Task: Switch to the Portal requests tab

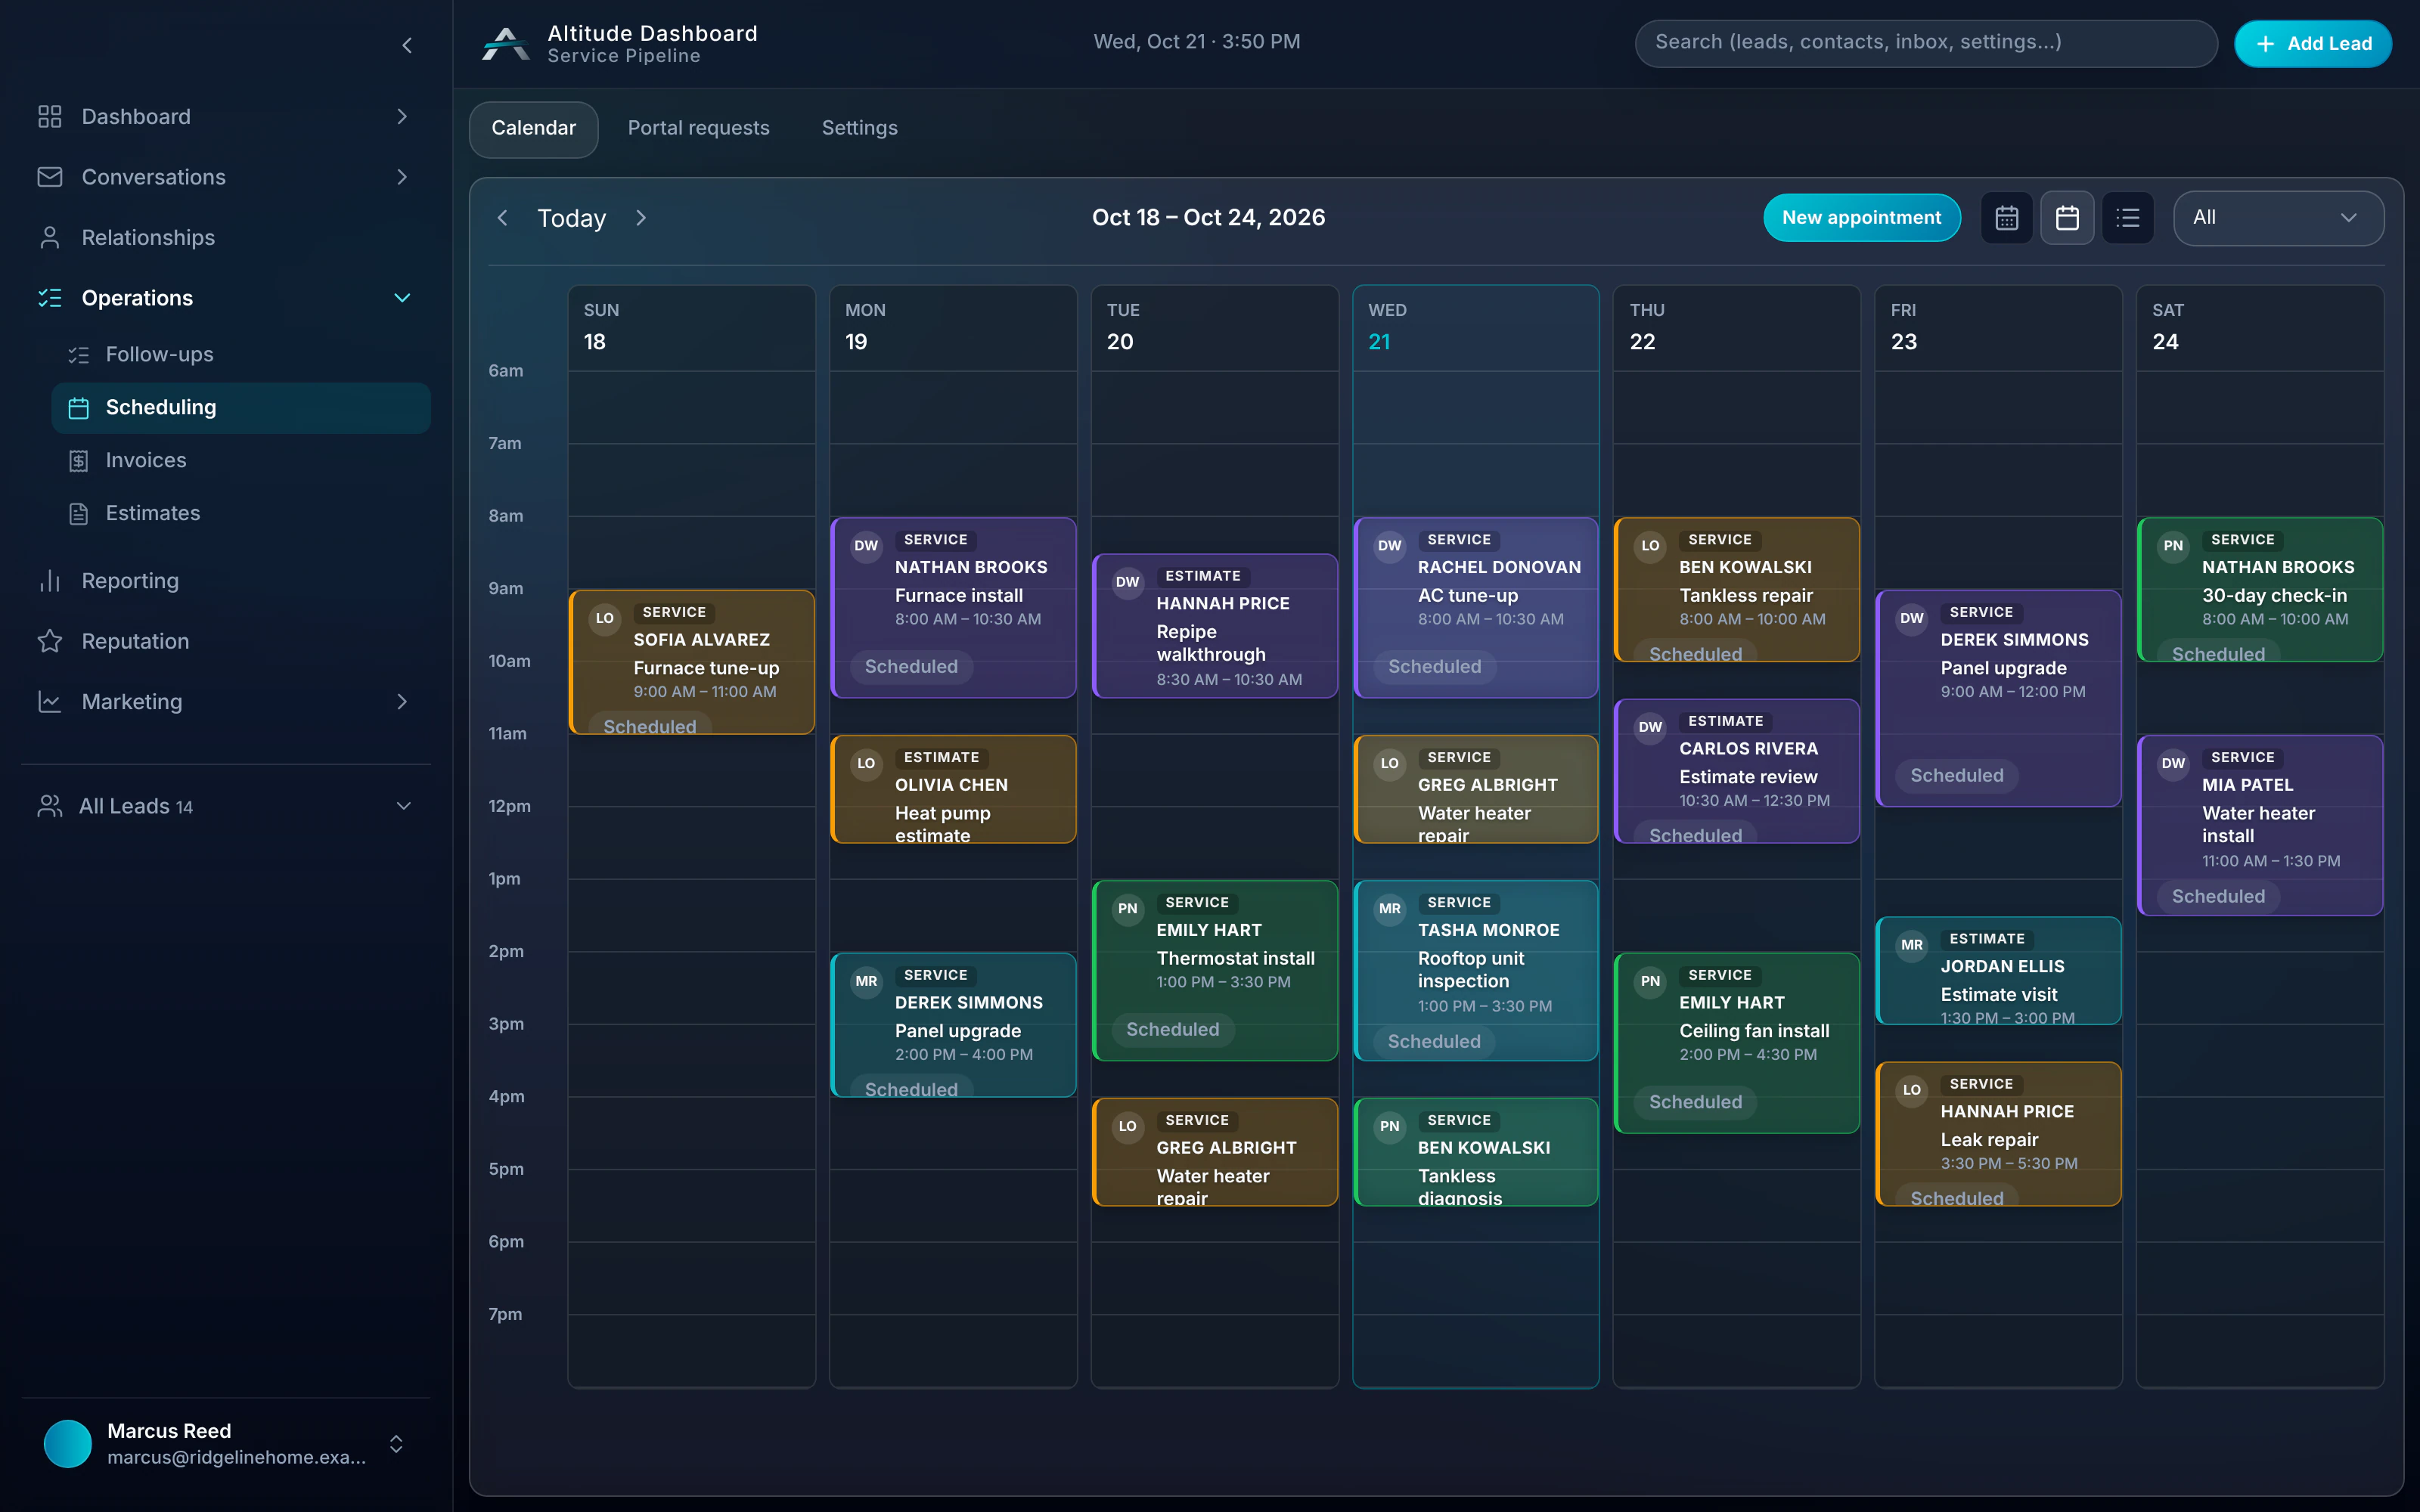Action: 698,128
